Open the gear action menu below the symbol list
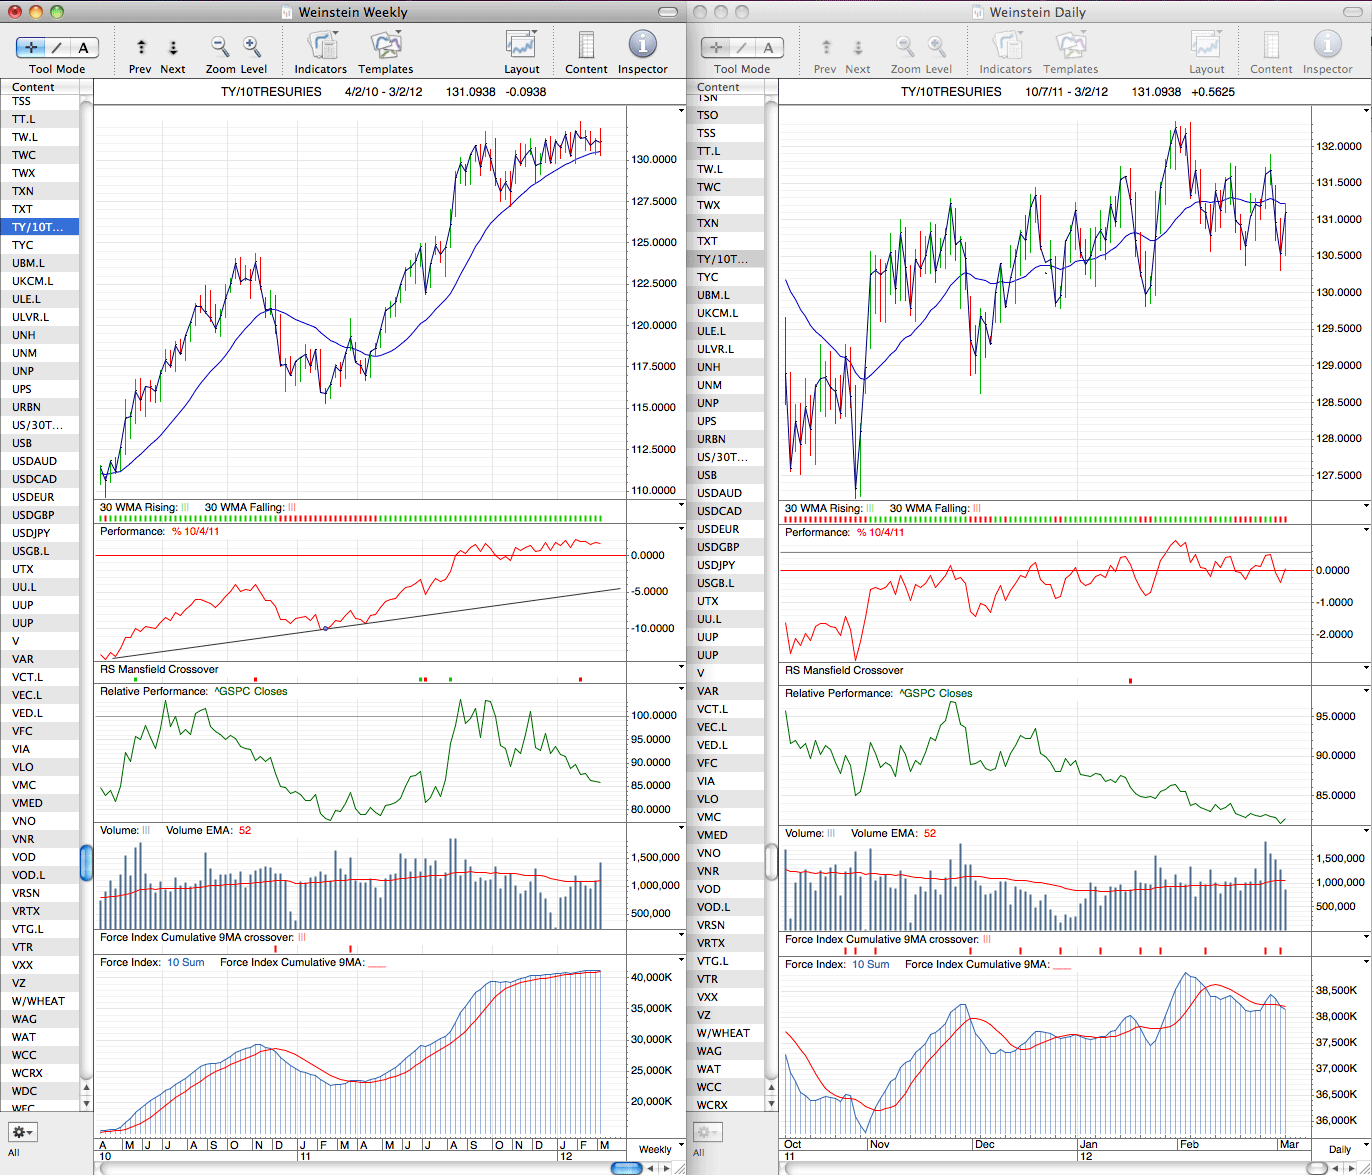Screen dimensions: 1372x1175 pyautogui.click(x=22, y=1132)
